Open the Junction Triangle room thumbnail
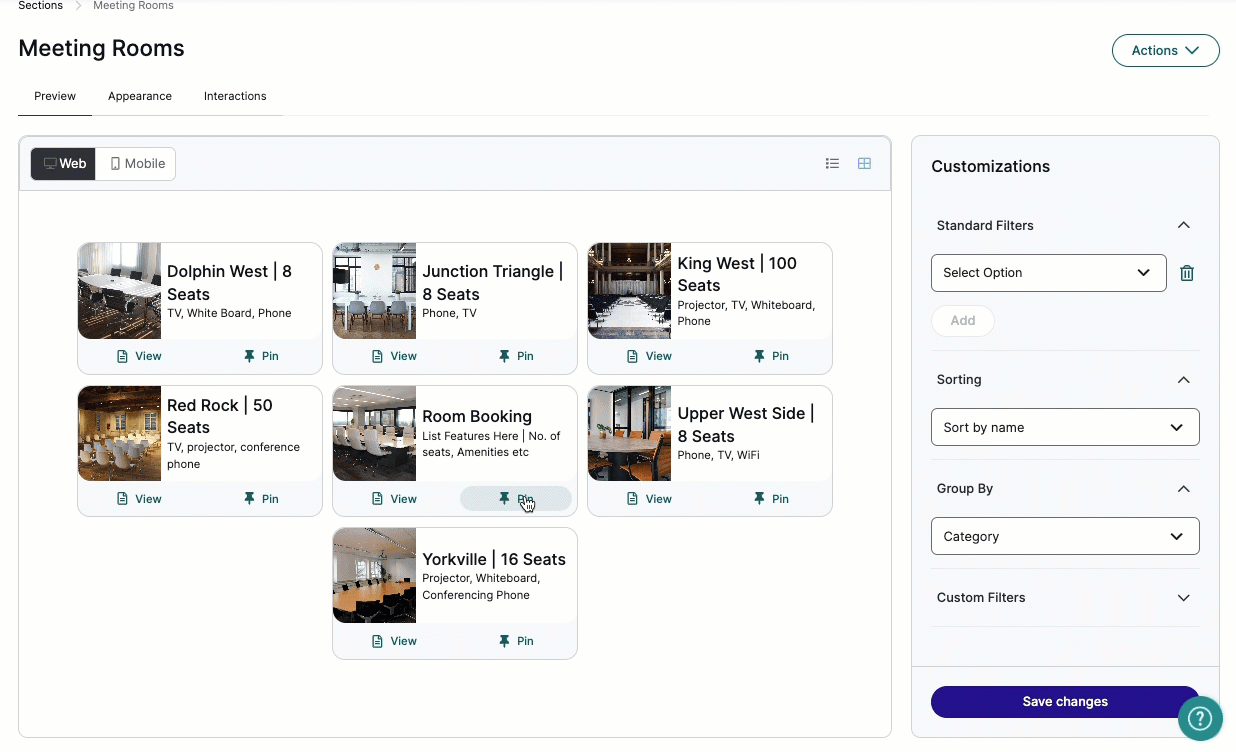 pyautogui.click(x=374, y=291)
